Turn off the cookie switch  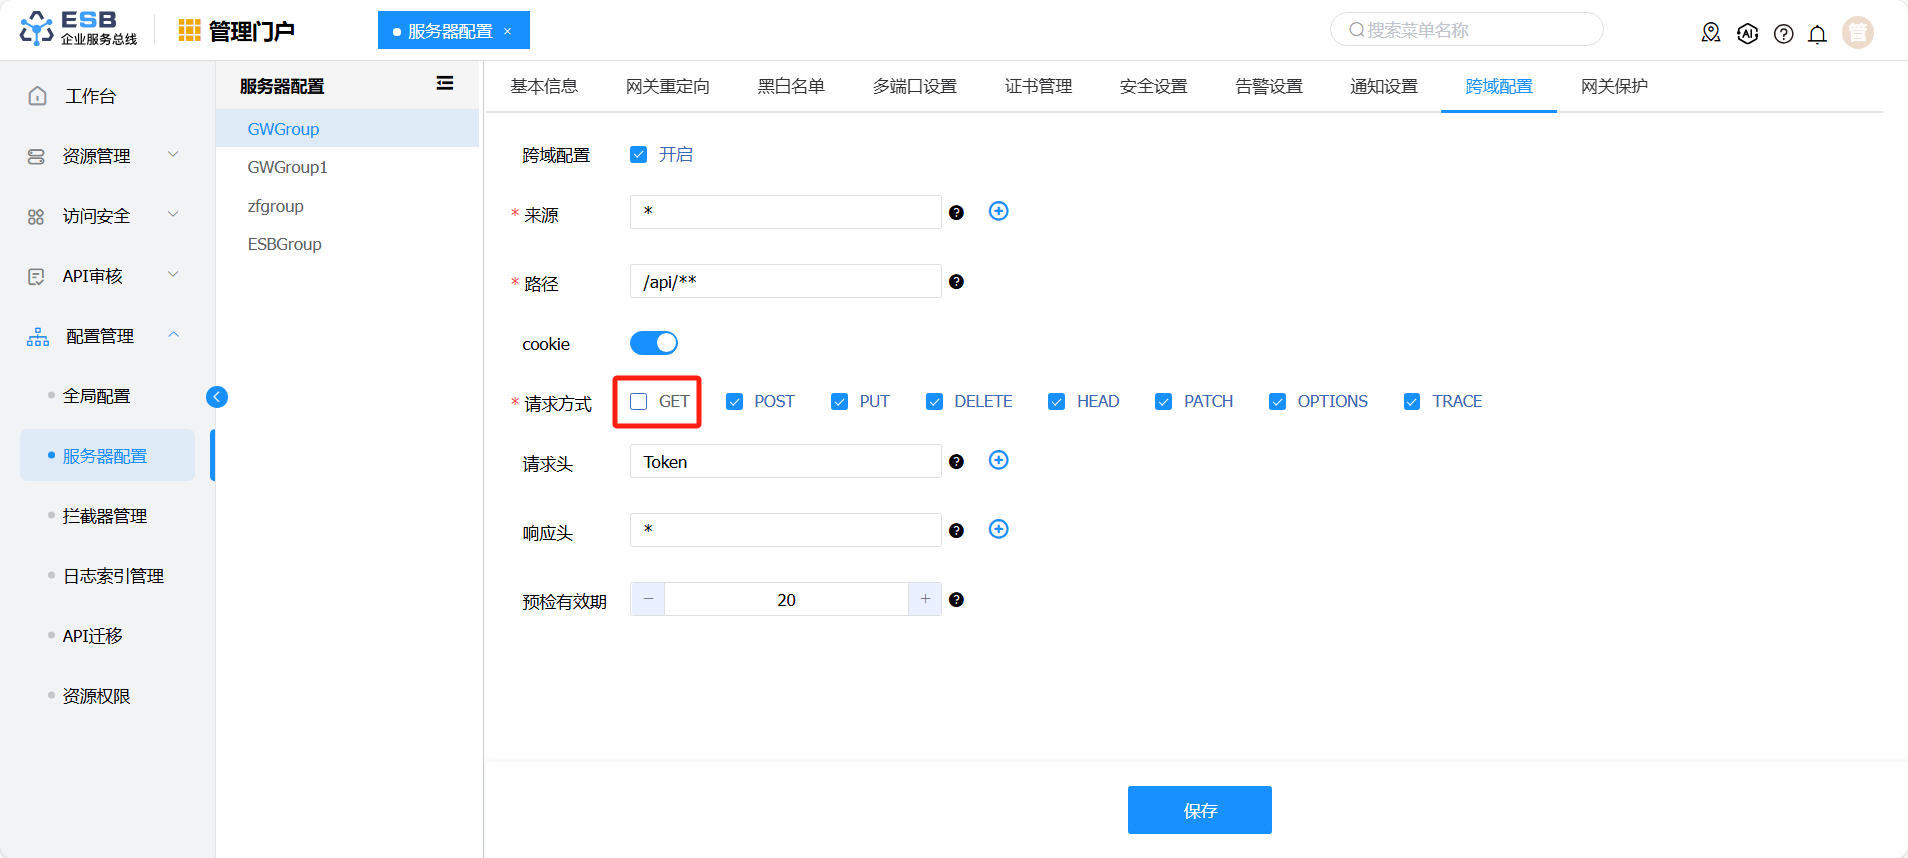[654, 343]
